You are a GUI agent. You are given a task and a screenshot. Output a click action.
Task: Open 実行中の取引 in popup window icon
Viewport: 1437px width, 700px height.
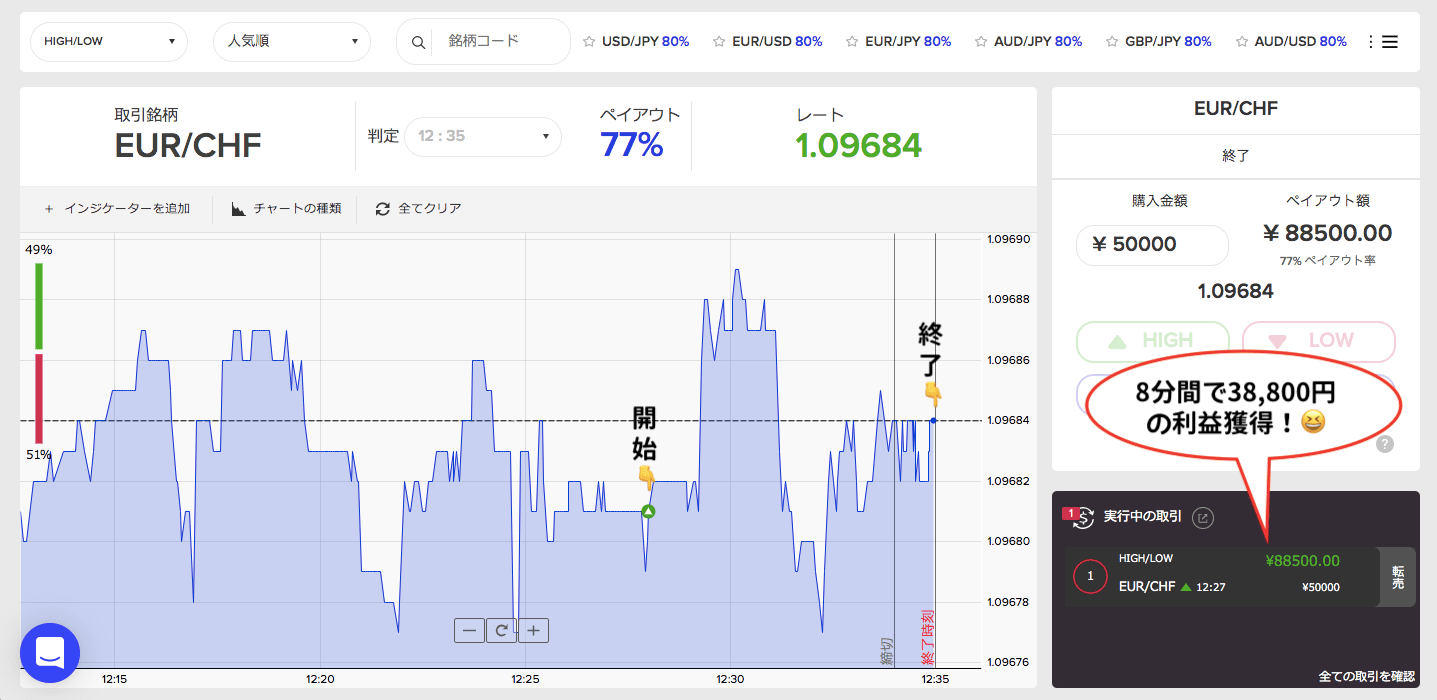tap(1204, 517)
